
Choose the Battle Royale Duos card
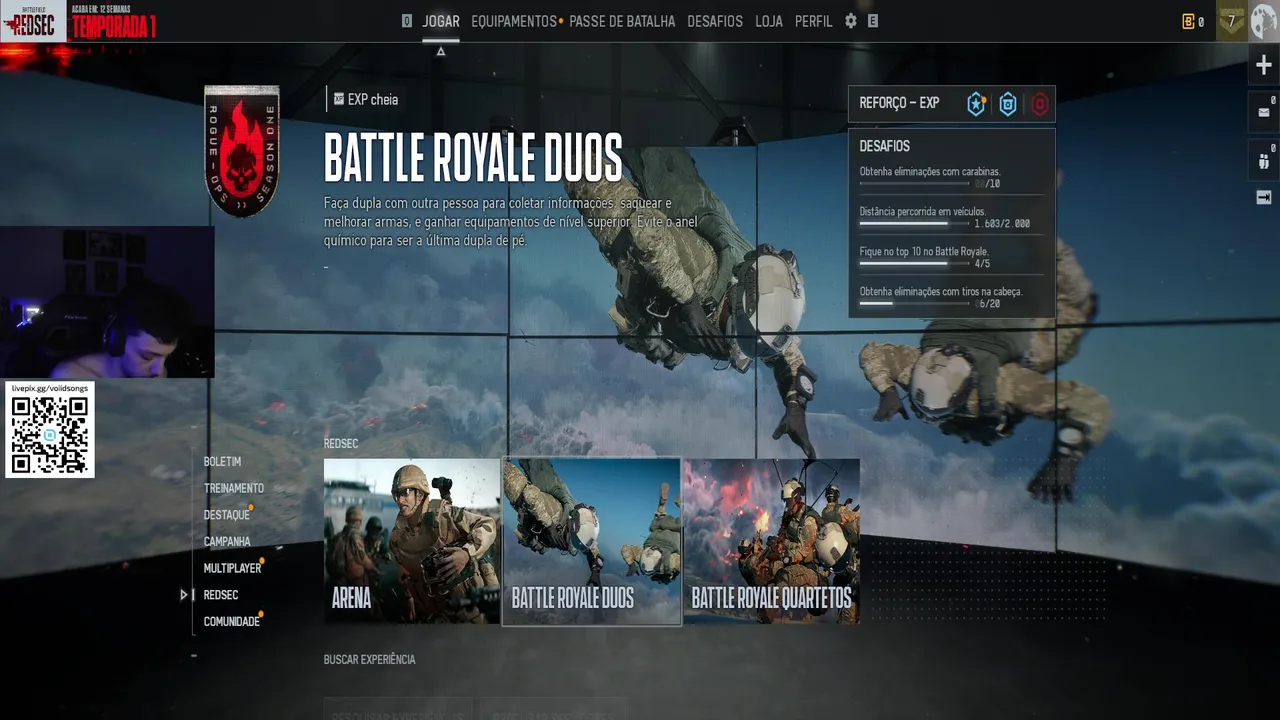[592, 541]
